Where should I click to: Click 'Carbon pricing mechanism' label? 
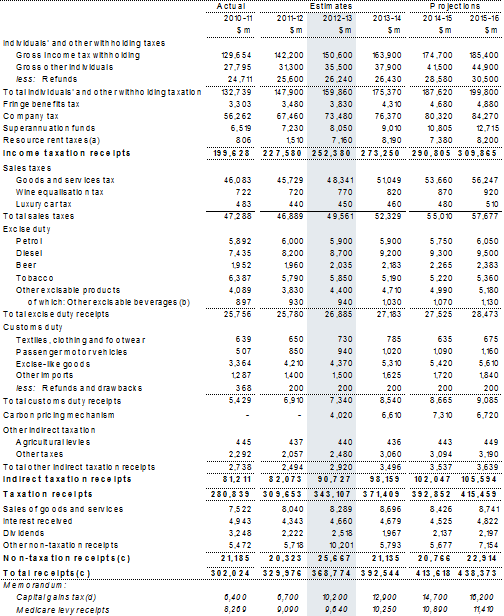point(59,415)
